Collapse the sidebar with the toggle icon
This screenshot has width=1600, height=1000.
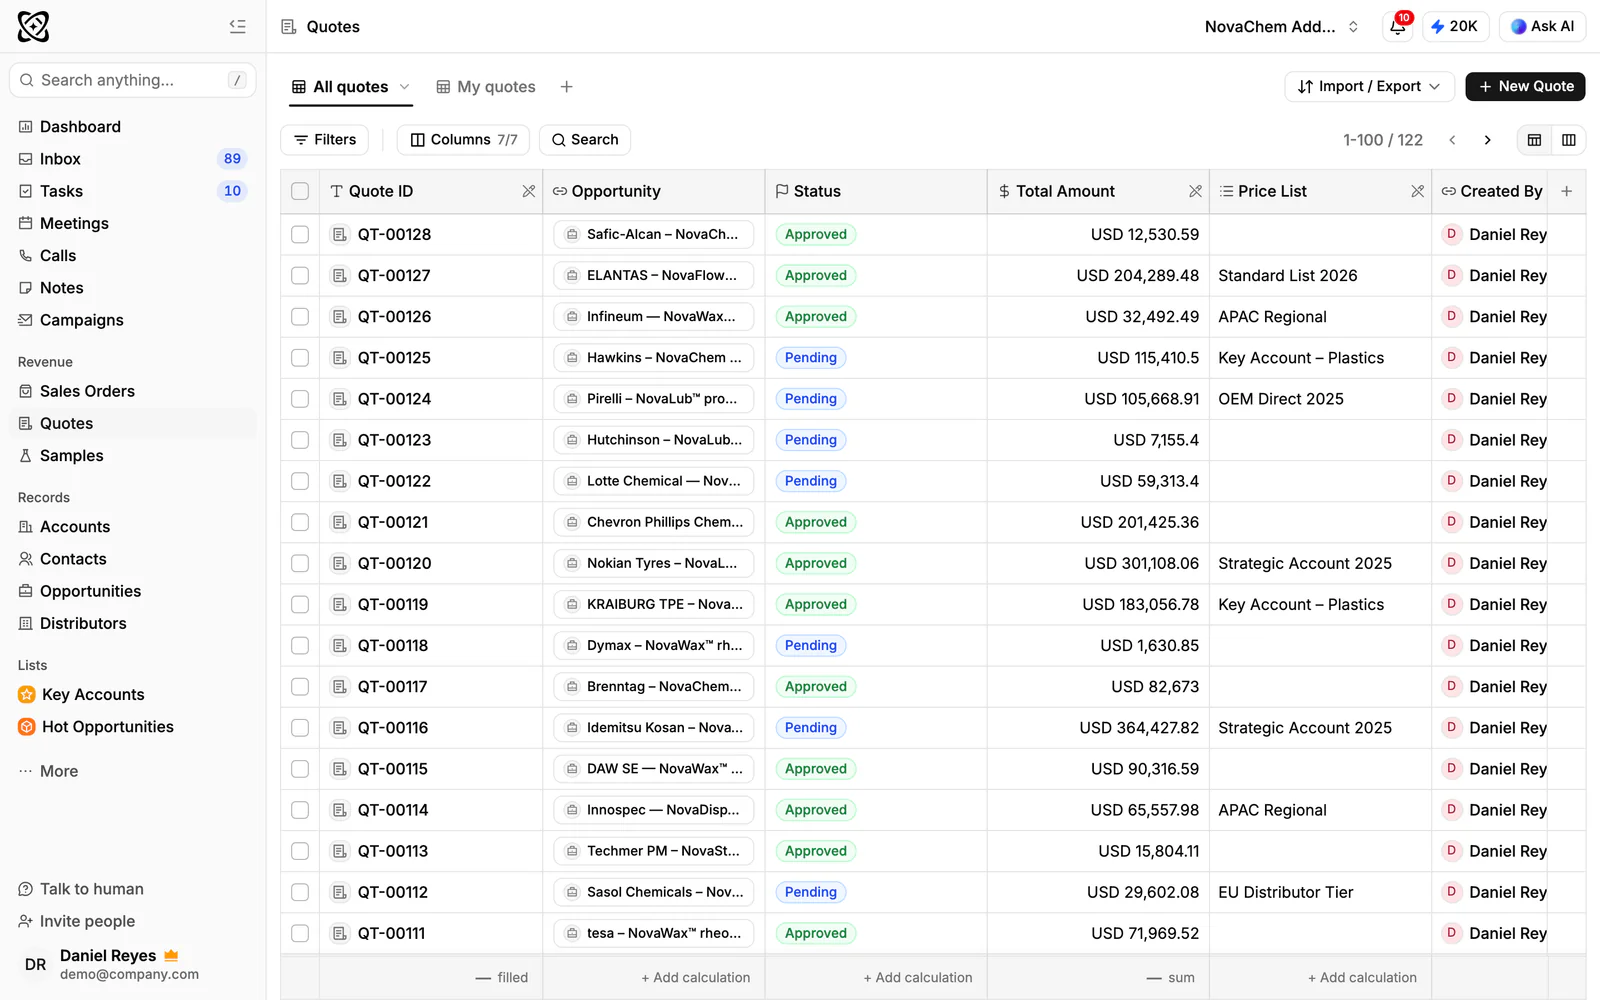coord(237,26)
